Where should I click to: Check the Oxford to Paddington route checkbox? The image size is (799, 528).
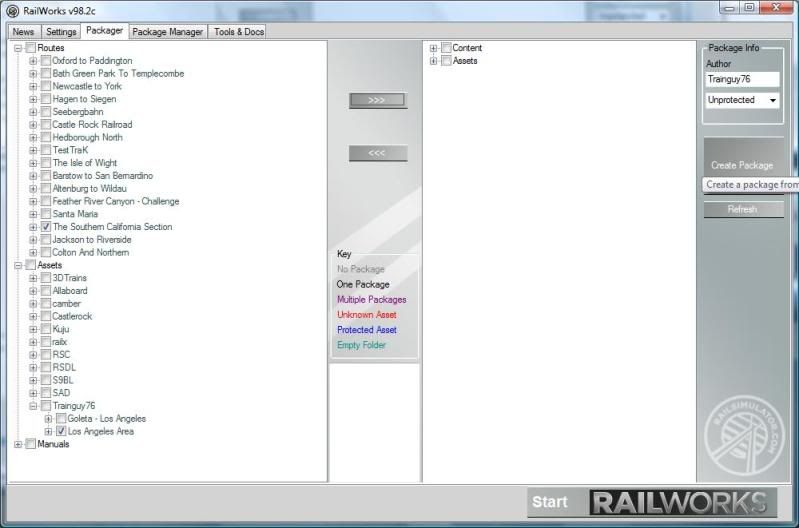tap(46, 61)
